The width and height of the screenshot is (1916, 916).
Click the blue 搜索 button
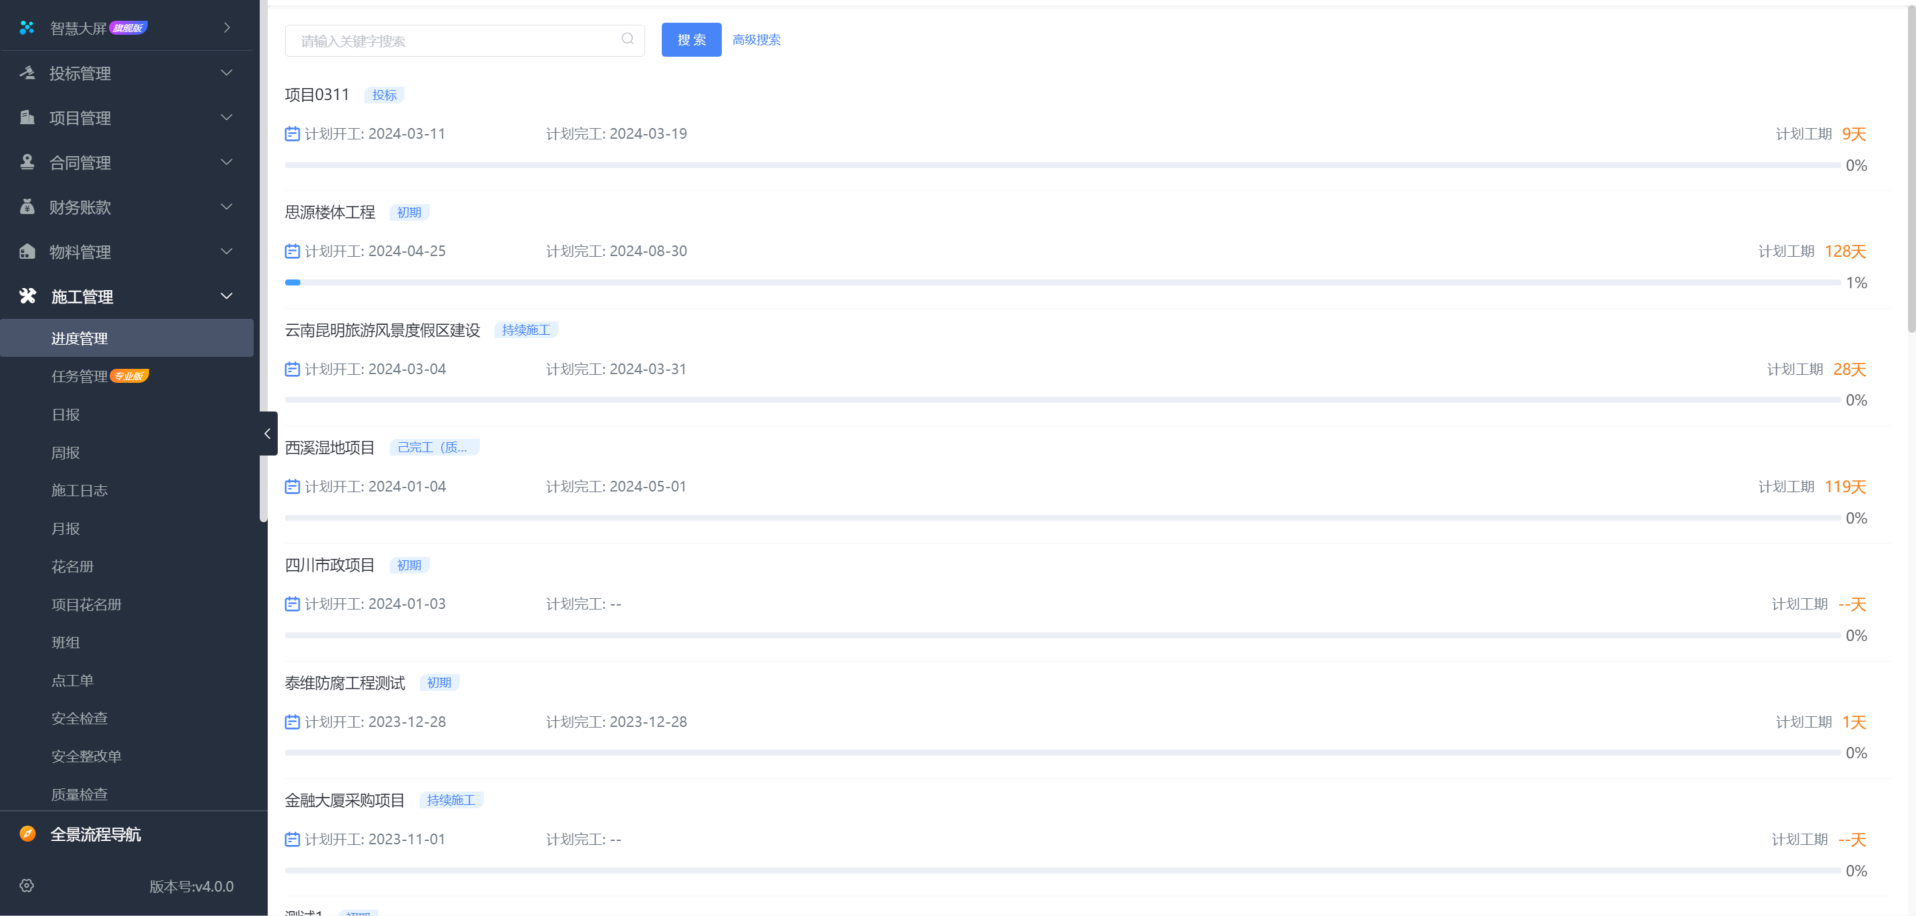[691, 40]
